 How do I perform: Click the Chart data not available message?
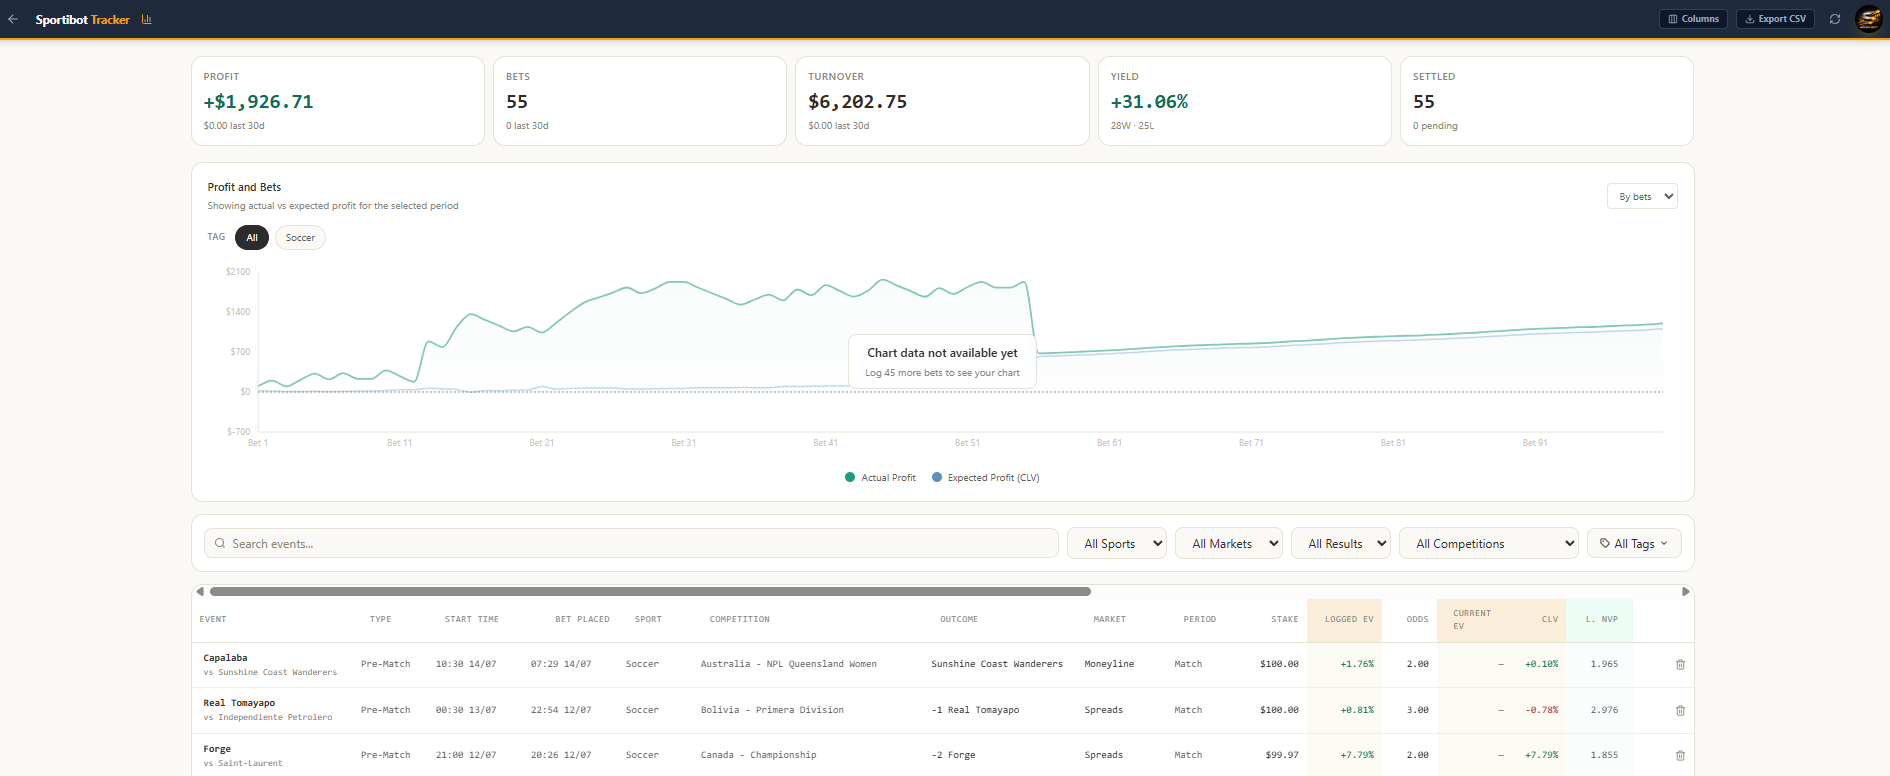942,362
